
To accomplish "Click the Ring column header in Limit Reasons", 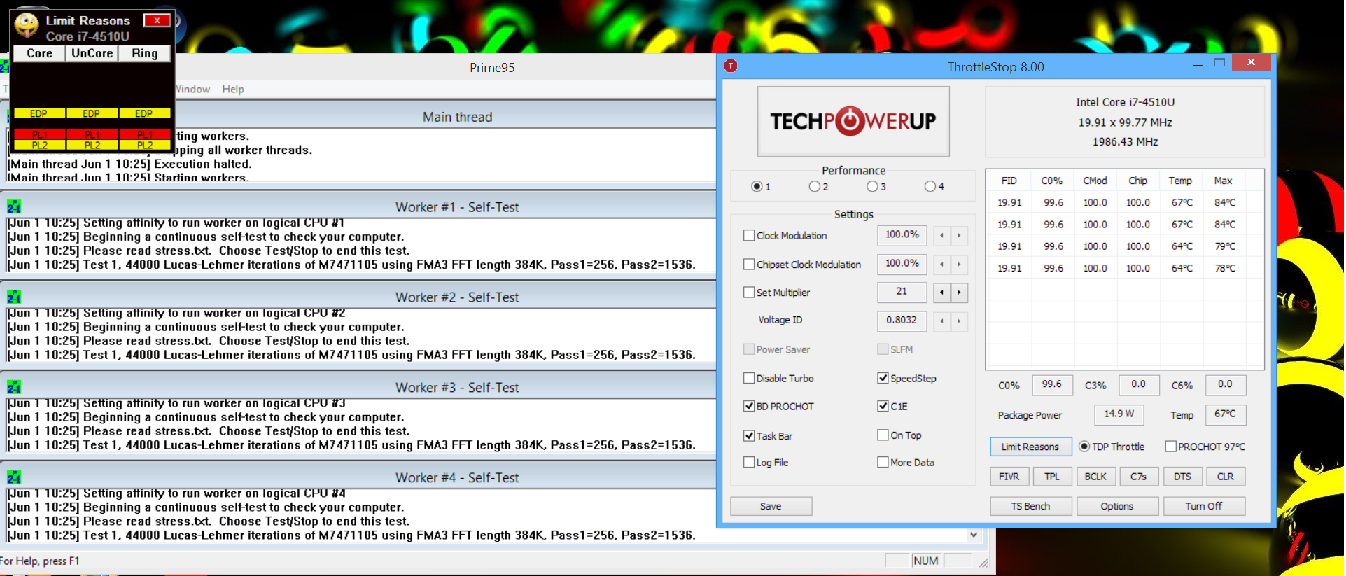I will (x=145, y=53).
